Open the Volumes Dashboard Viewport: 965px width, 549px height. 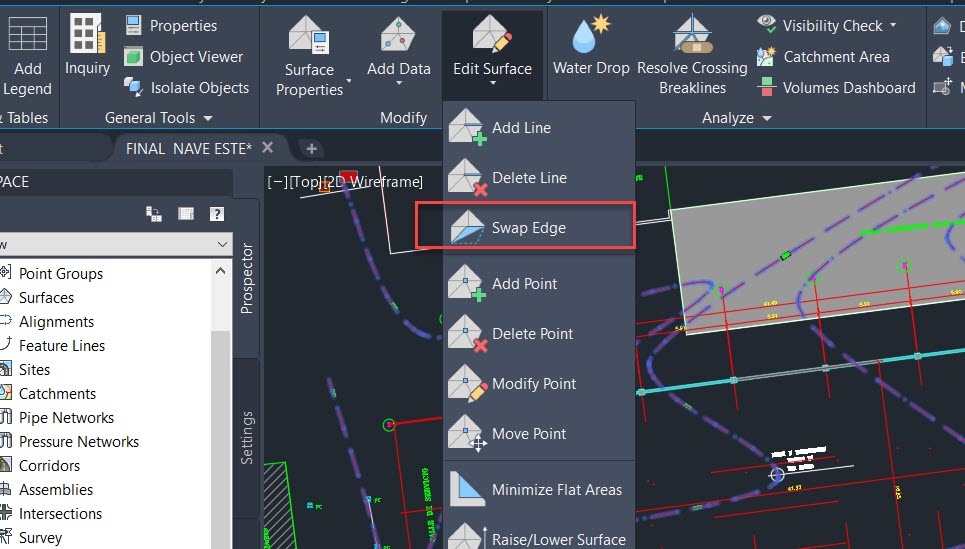pyautogui.click(x=836, y=87)
